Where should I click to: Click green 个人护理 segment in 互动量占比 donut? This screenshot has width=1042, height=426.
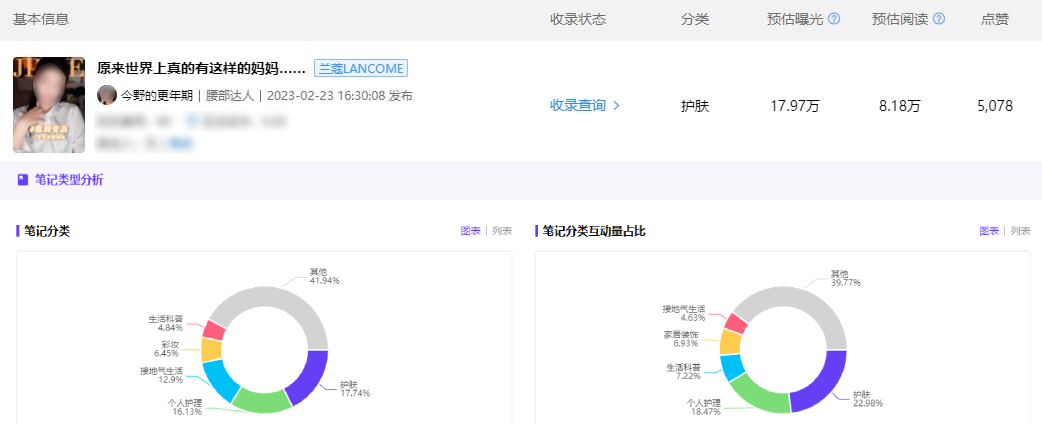758,395
